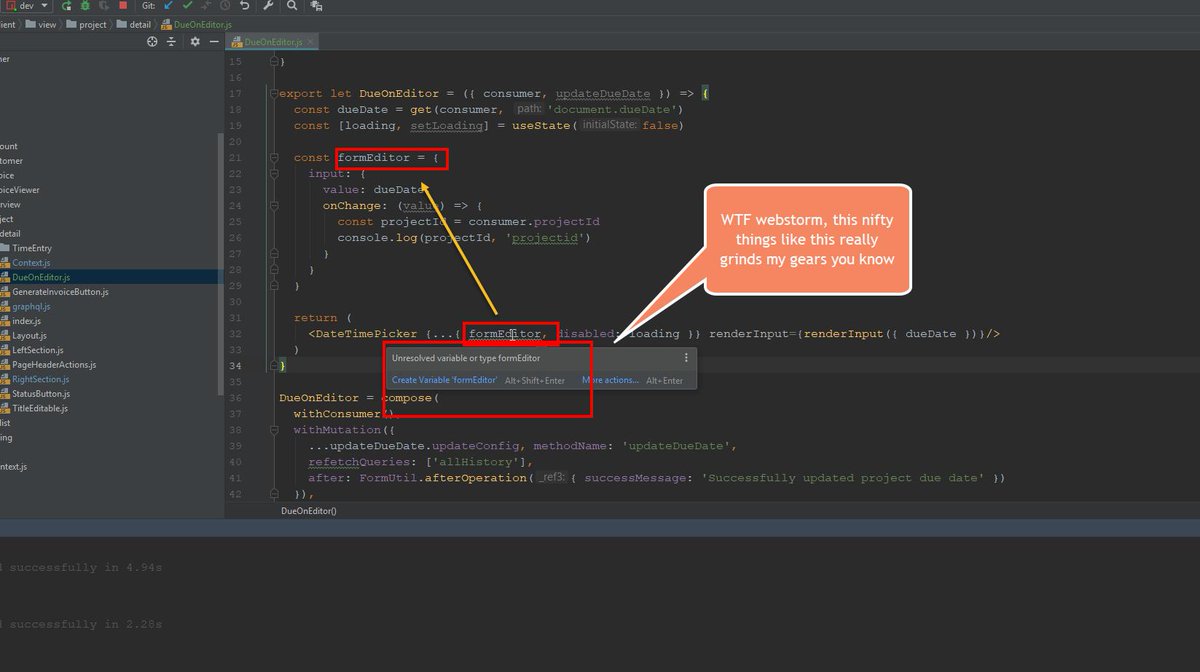Screen dimensions: 1200x672
Task: Click 'More actions...' link in popup
Action: point(610,380)
